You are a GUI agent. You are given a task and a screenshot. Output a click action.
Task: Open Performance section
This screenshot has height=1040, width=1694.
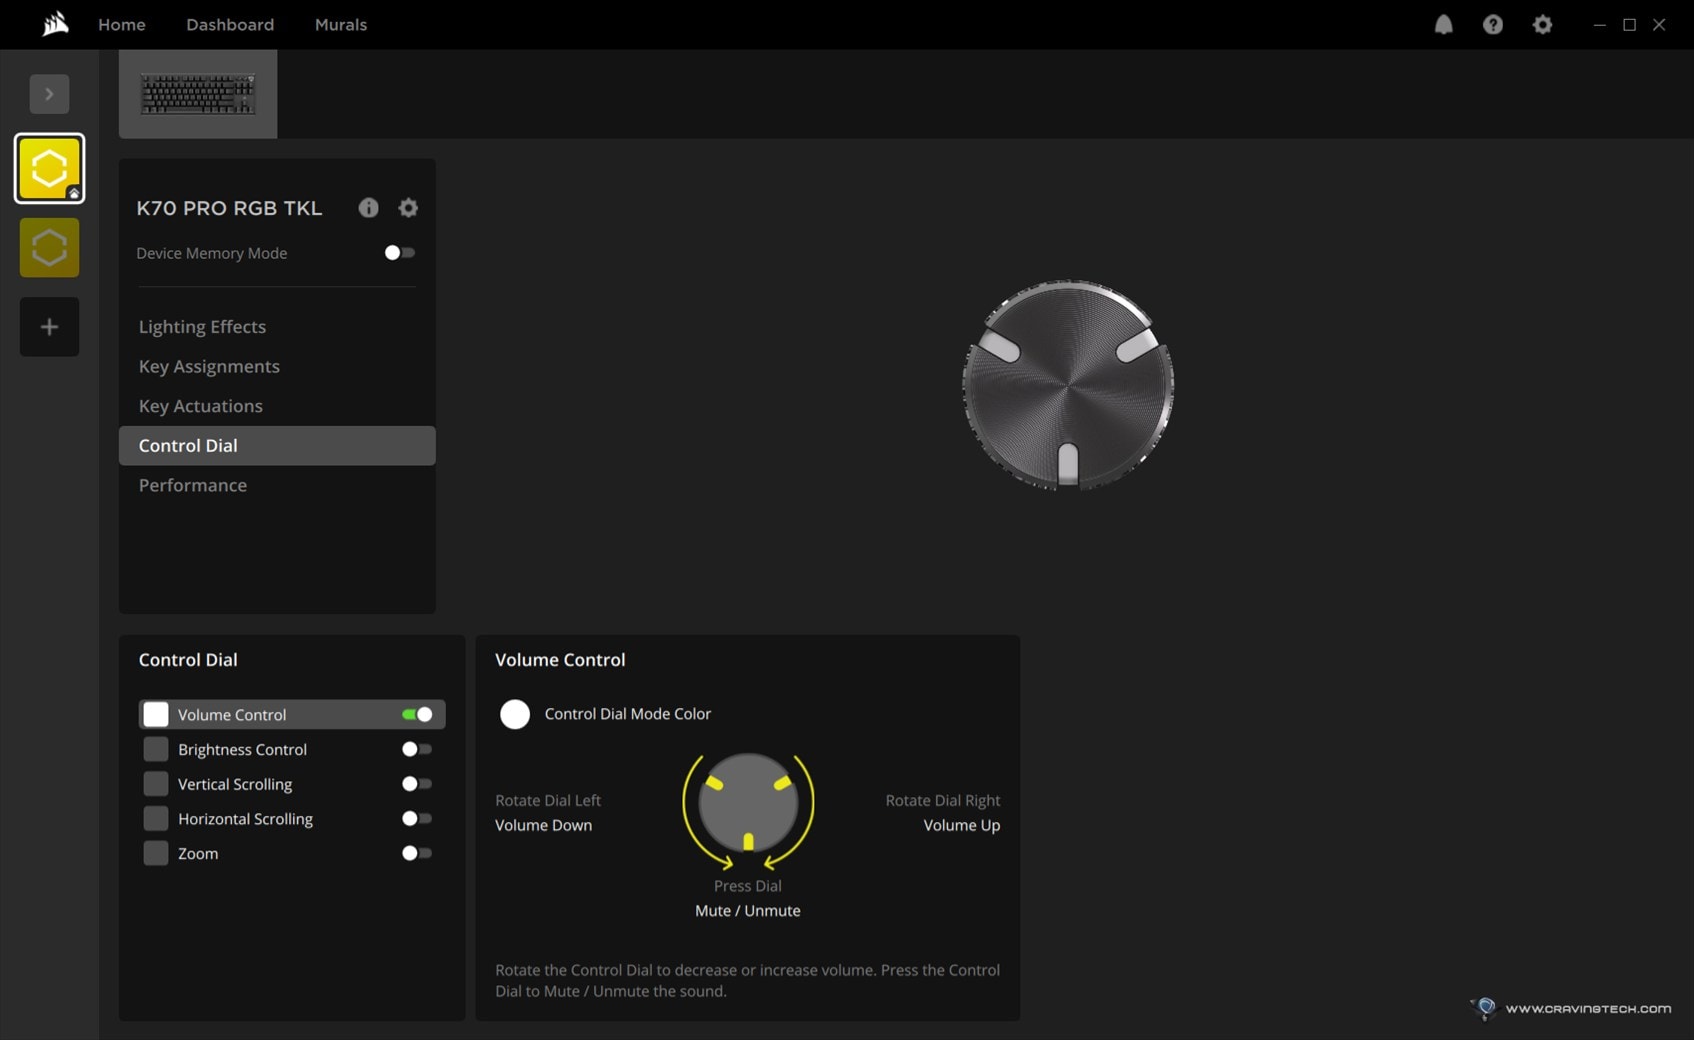pyautogui.click(x=192, y=485)
